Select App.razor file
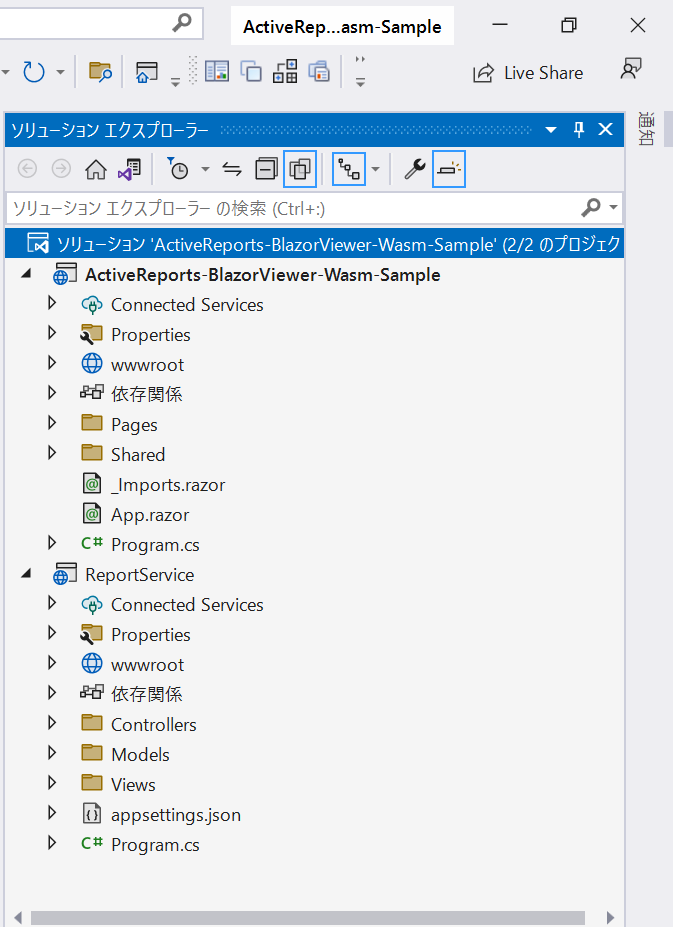Screen dimensions: 673x927 click(150, 515)
